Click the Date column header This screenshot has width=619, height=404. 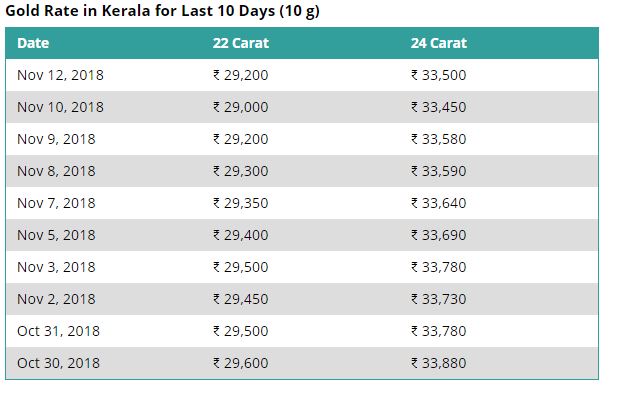33,43
